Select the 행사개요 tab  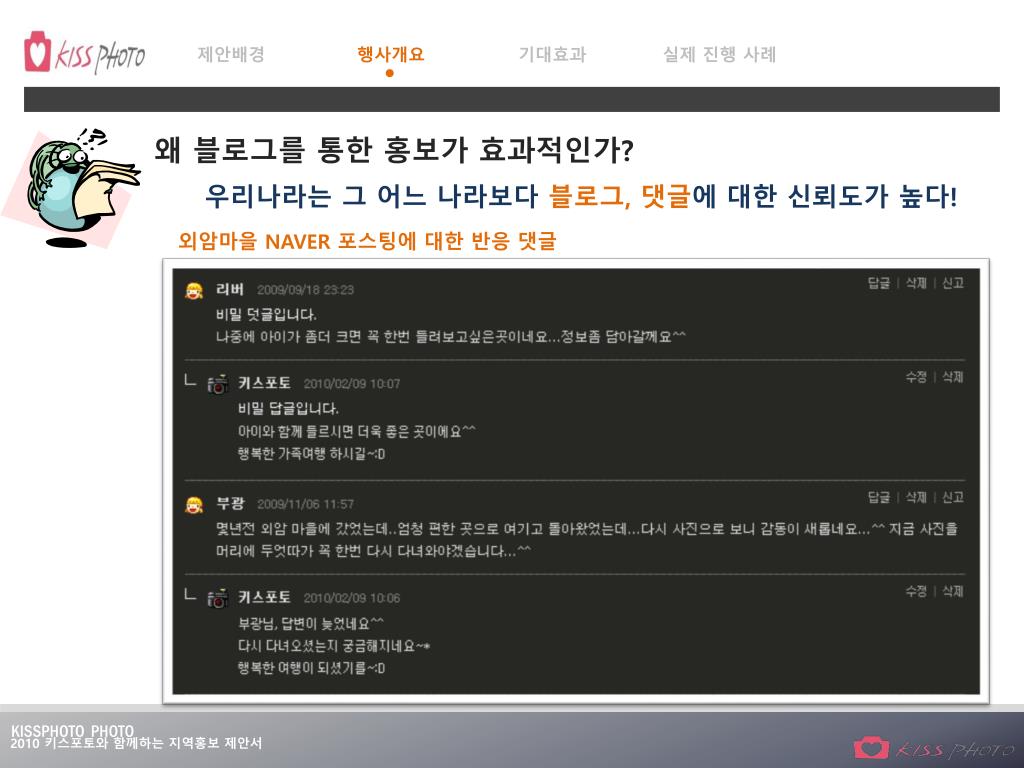coord(391,54)
